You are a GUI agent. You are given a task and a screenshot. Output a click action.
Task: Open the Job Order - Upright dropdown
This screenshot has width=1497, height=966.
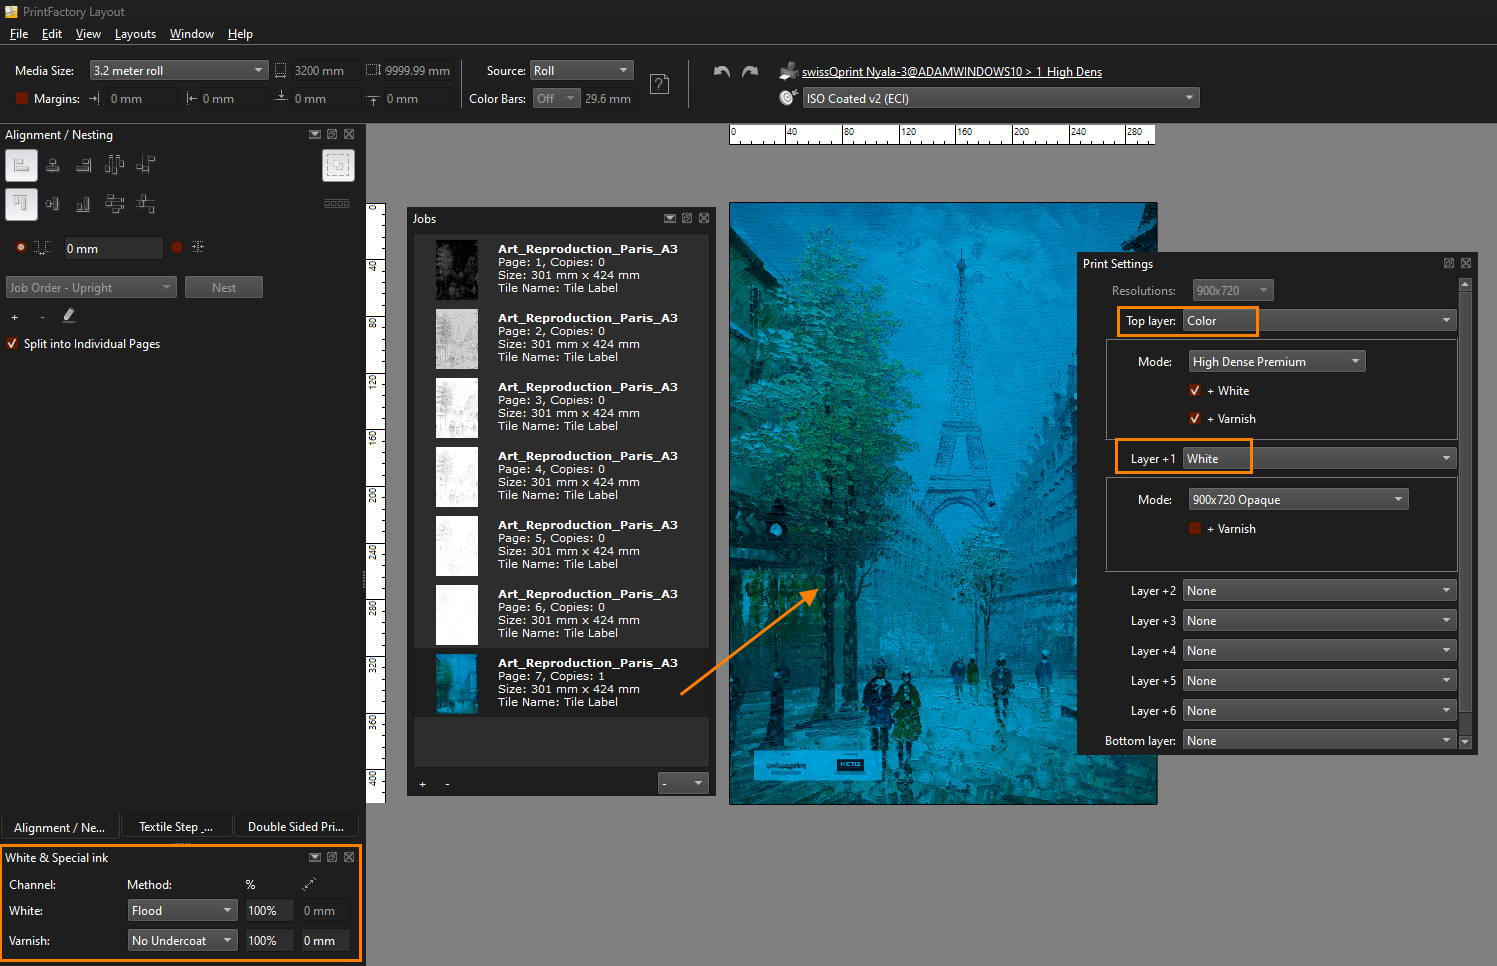pos(91,287)
